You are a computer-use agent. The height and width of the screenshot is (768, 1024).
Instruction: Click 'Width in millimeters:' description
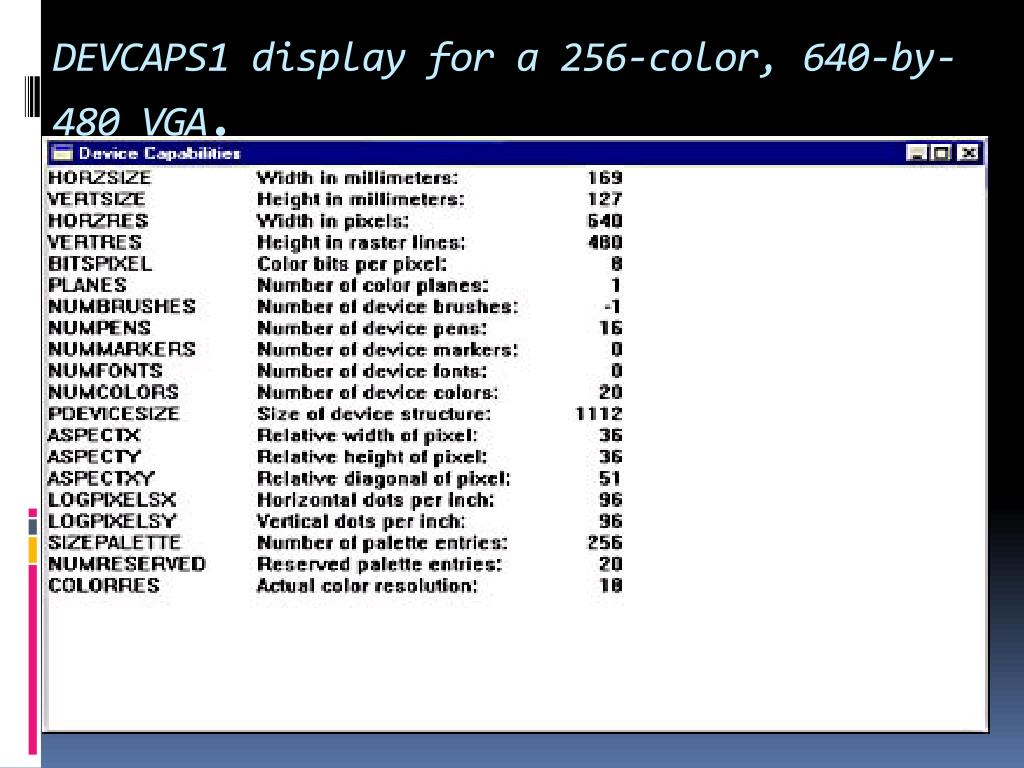357,178
